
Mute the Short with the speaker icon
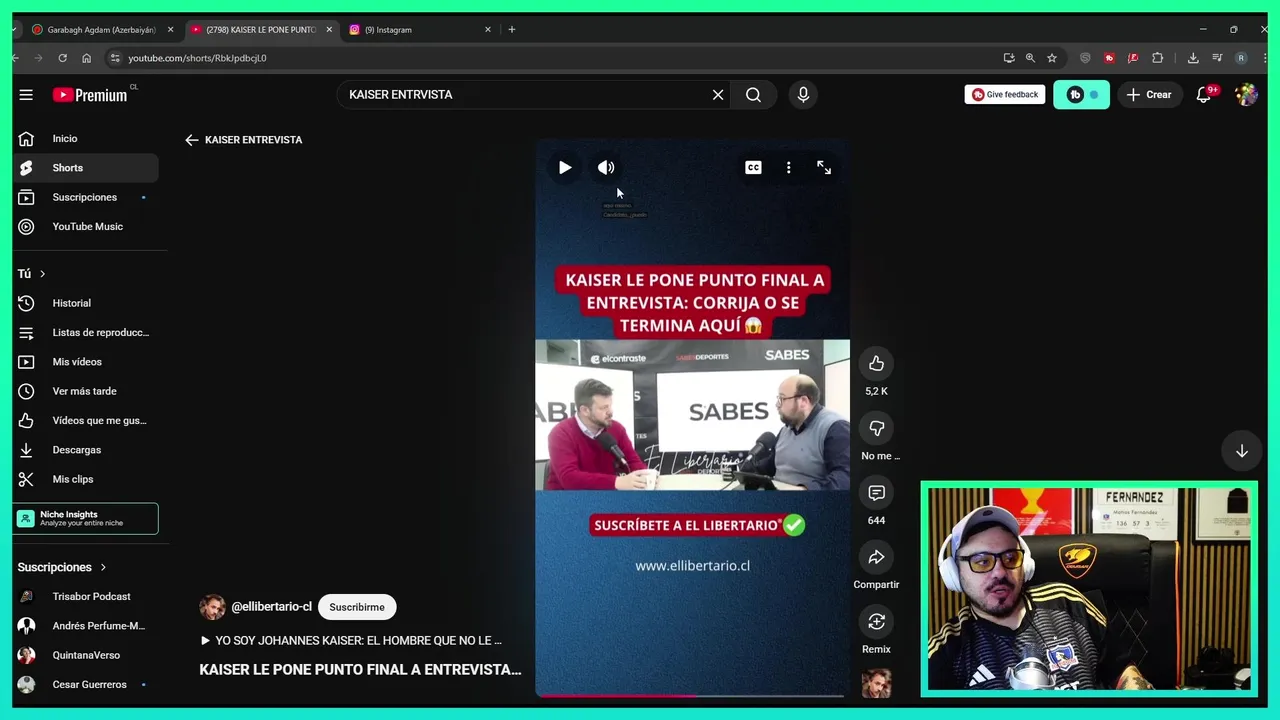(606, 168)
